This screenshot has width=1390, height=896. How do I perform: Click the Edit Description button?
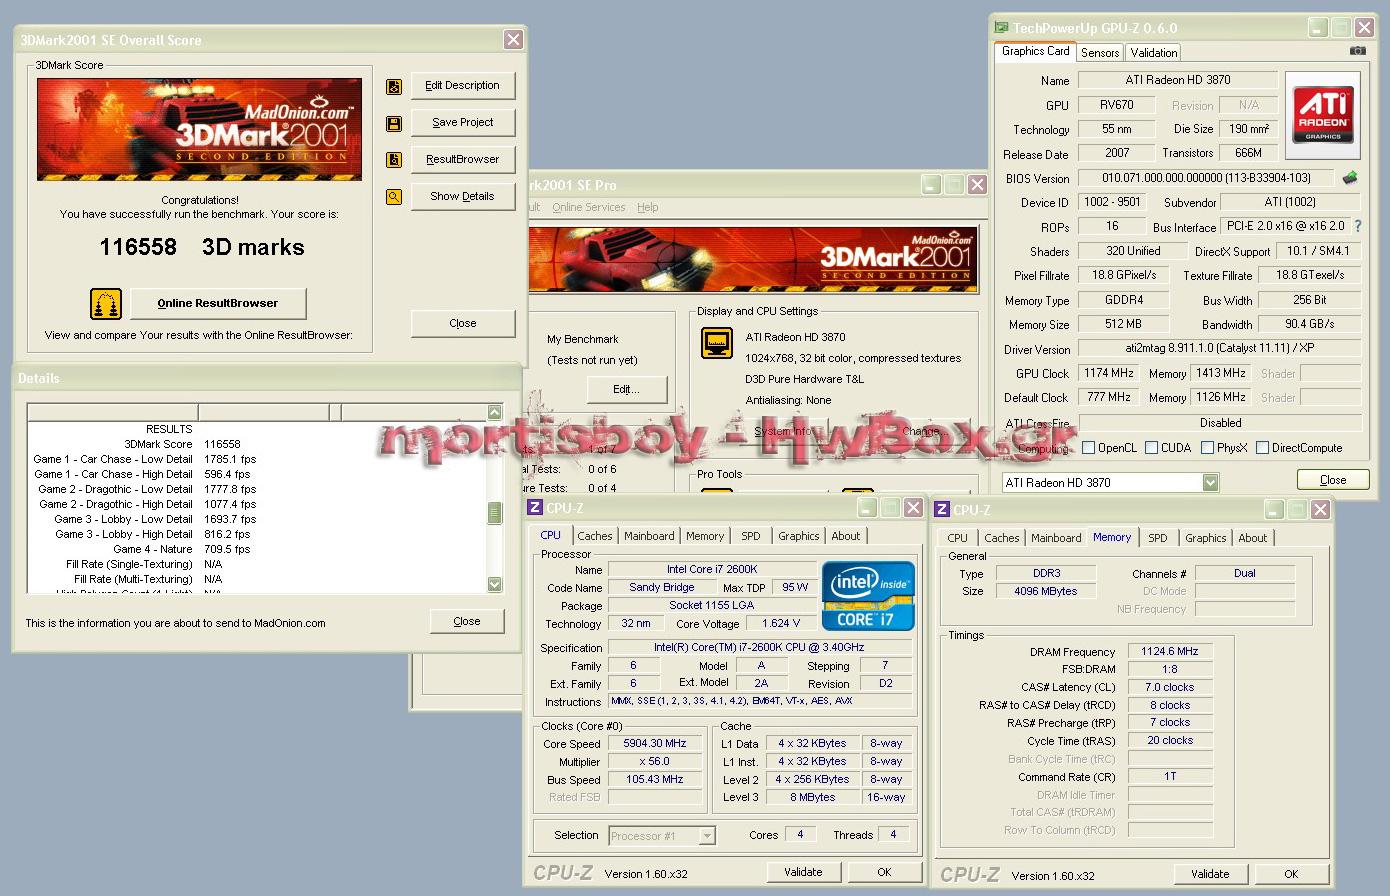point(462,86)
